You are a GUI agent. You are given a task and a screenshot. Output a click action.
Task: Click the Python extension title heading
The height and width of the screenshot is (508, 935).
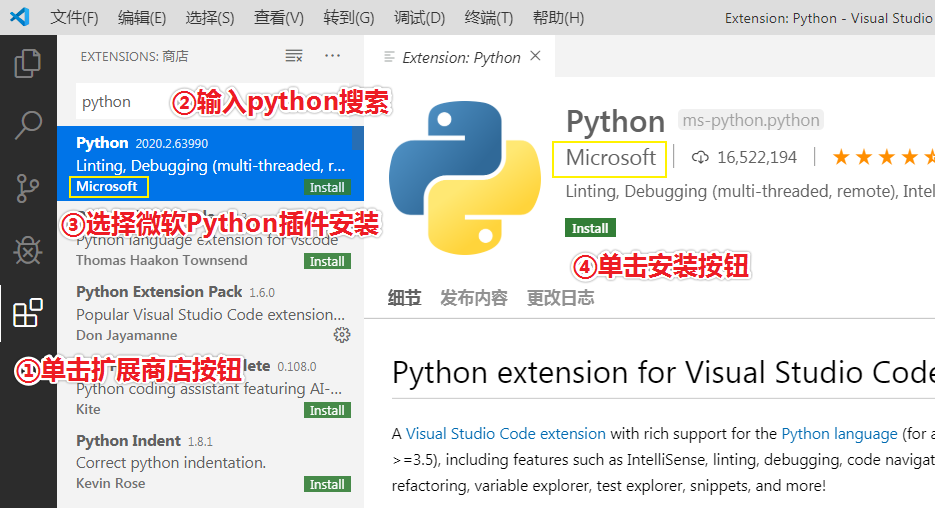pyautogui.click(x=615, y=122)
